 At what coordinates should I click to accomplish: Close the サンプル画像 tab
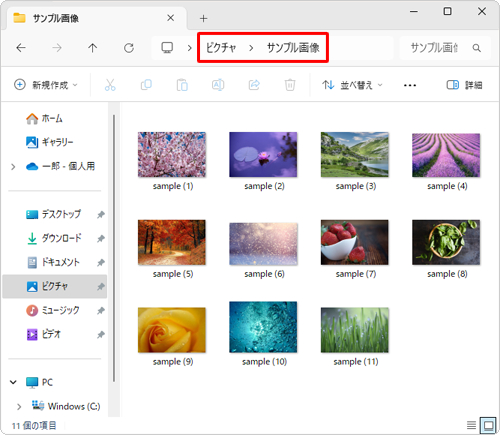[x=170, y=18]
